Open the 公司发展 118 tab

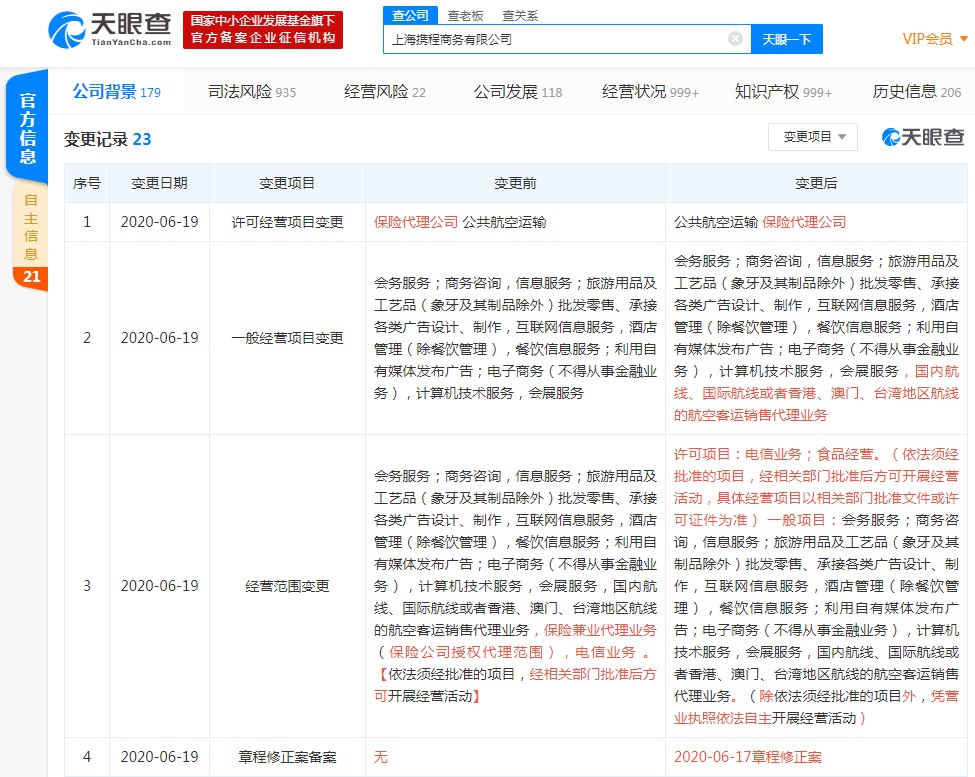[517, 92]
